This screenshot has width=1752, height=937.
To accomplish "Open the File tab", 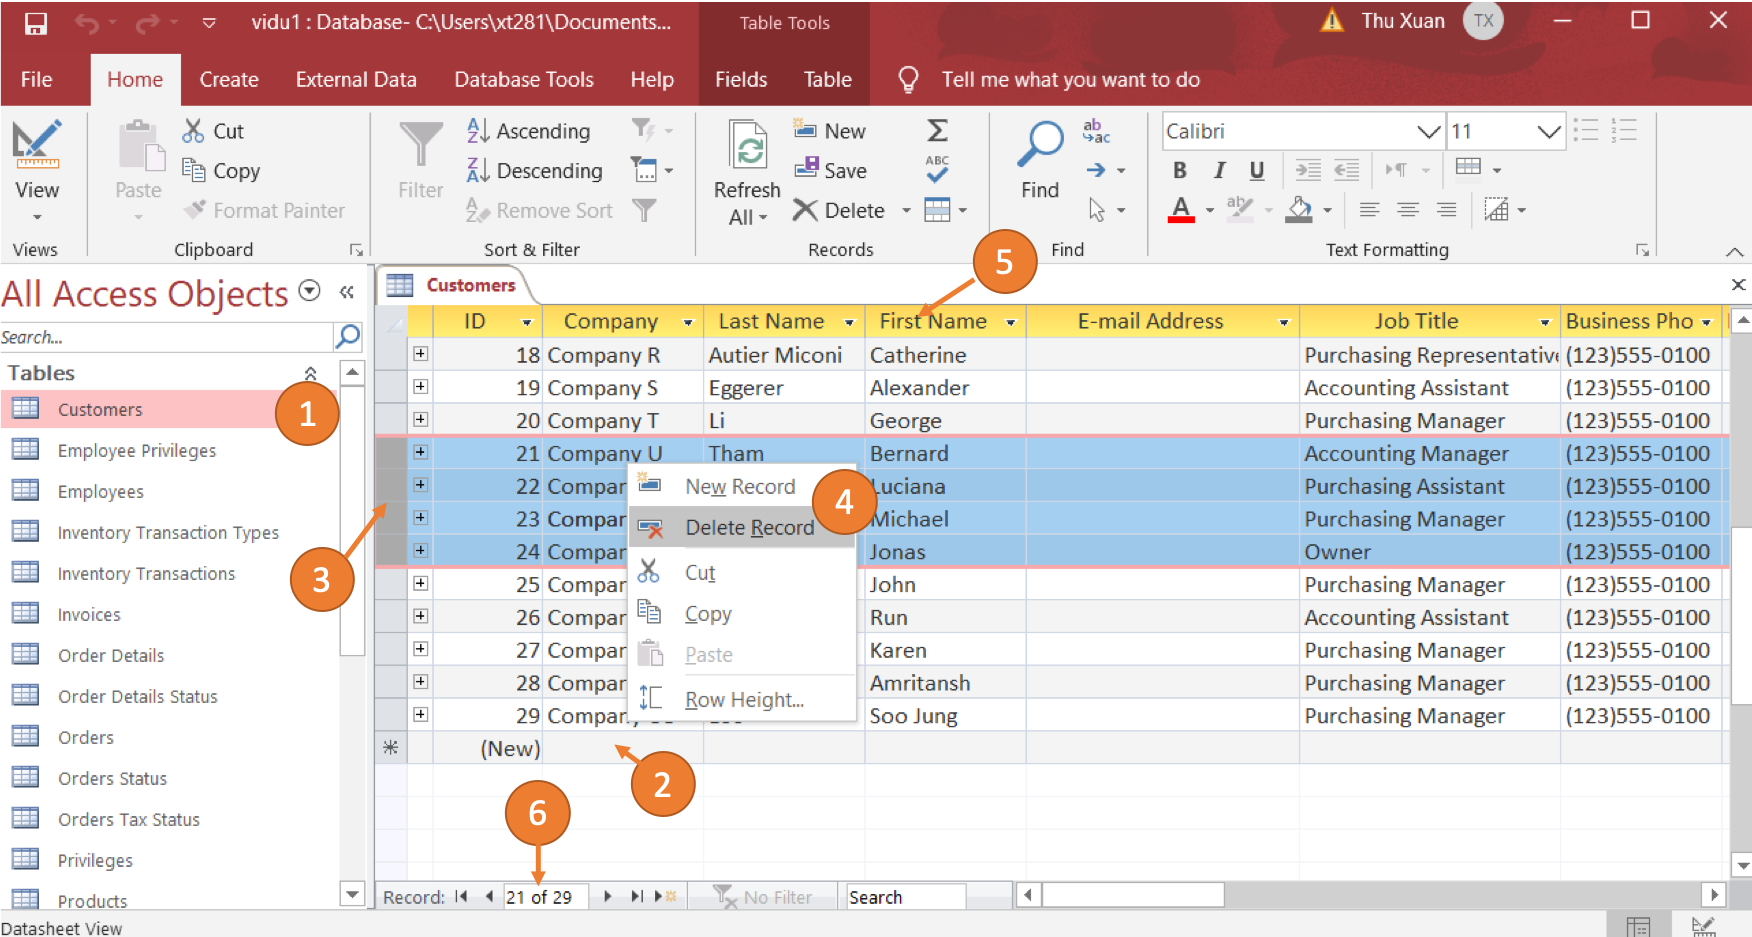I will 37,79.
